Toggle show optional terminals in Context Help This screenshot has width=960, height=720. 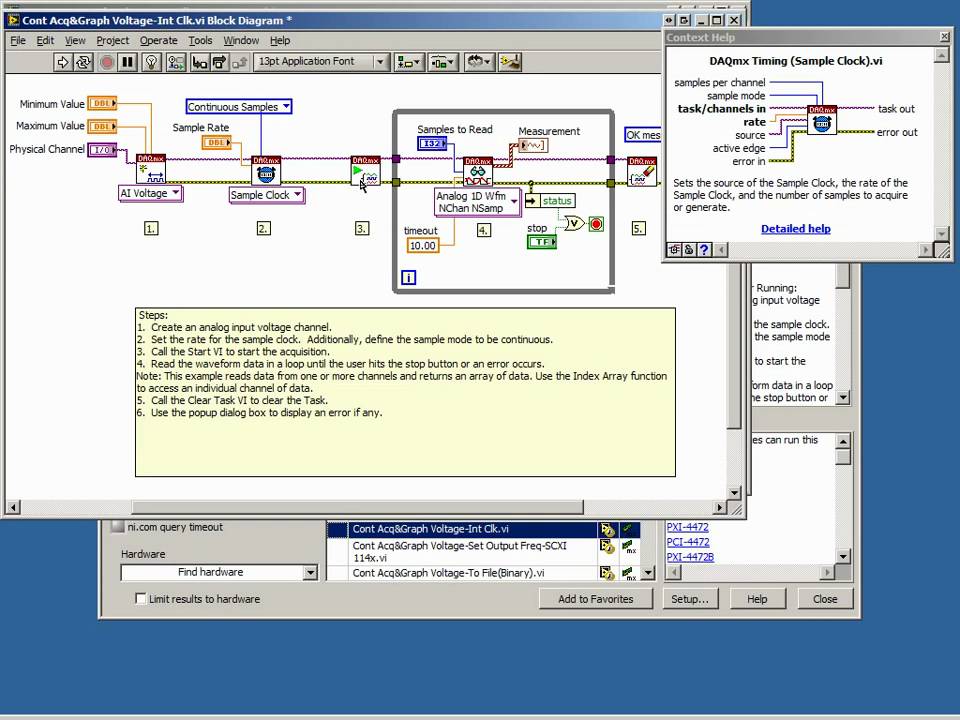pos(673,250)
